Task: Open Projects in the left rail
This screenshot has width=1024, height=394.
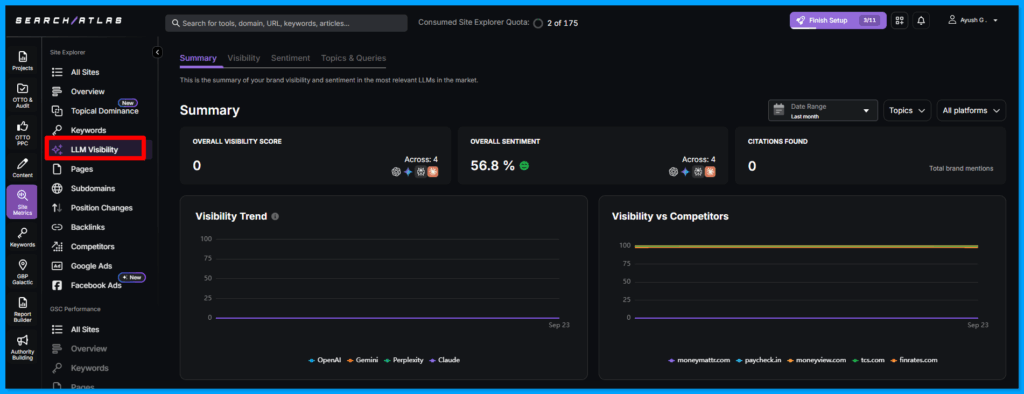Action: [22, 61]
